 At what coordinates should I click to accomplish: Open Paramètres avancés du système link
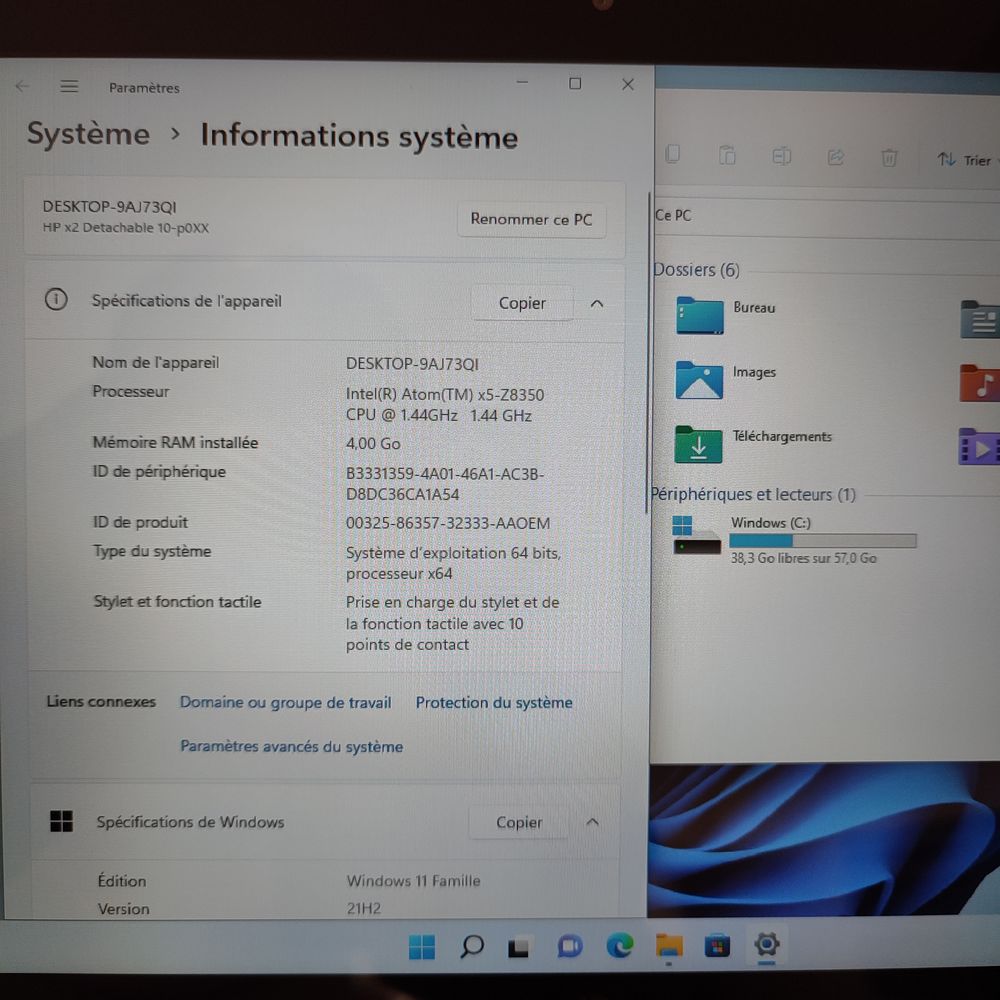point(291,746)
